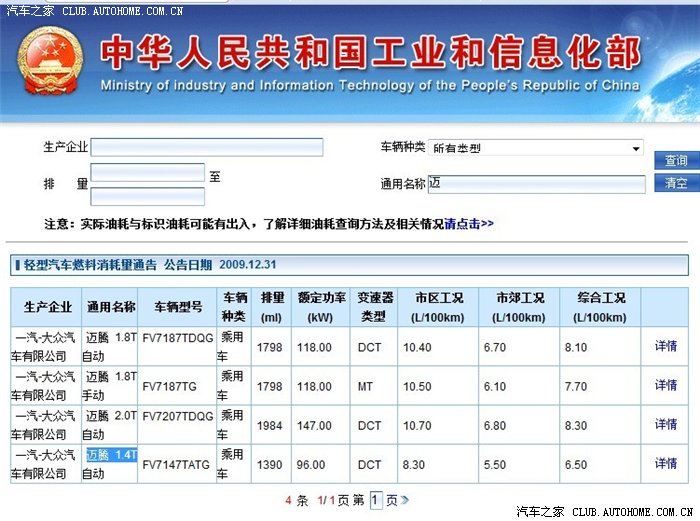This screenshot has width=700, height=521.
Task: Click the page number 1 box
Action: 376,500
